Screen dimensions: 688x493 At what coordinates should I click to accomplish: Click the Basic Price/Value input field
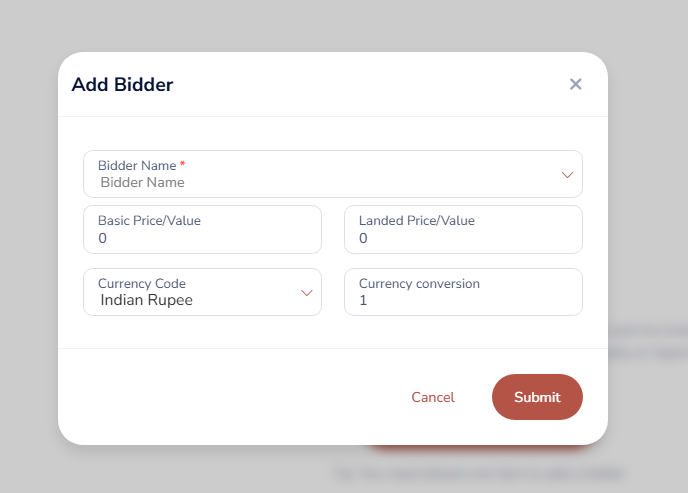point(202,239)
